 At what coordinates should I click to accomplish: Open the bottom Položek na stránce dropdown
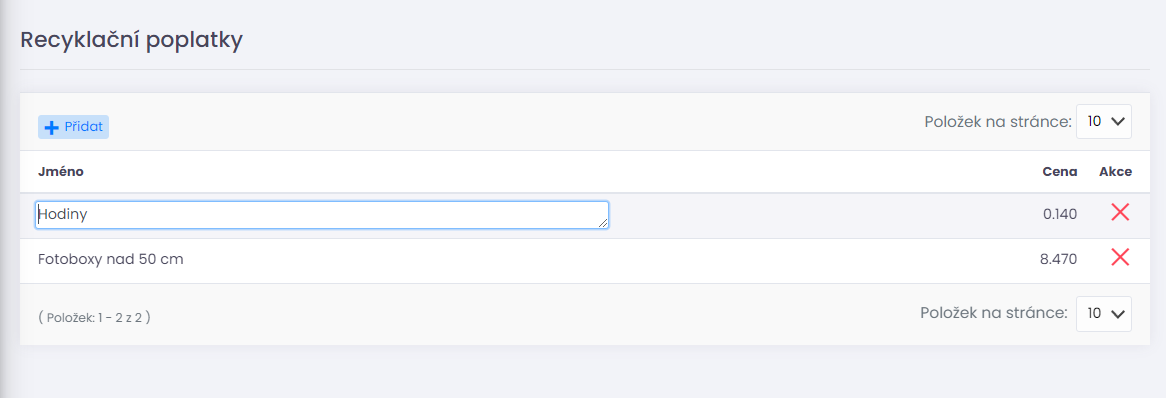click(1104, 314)
